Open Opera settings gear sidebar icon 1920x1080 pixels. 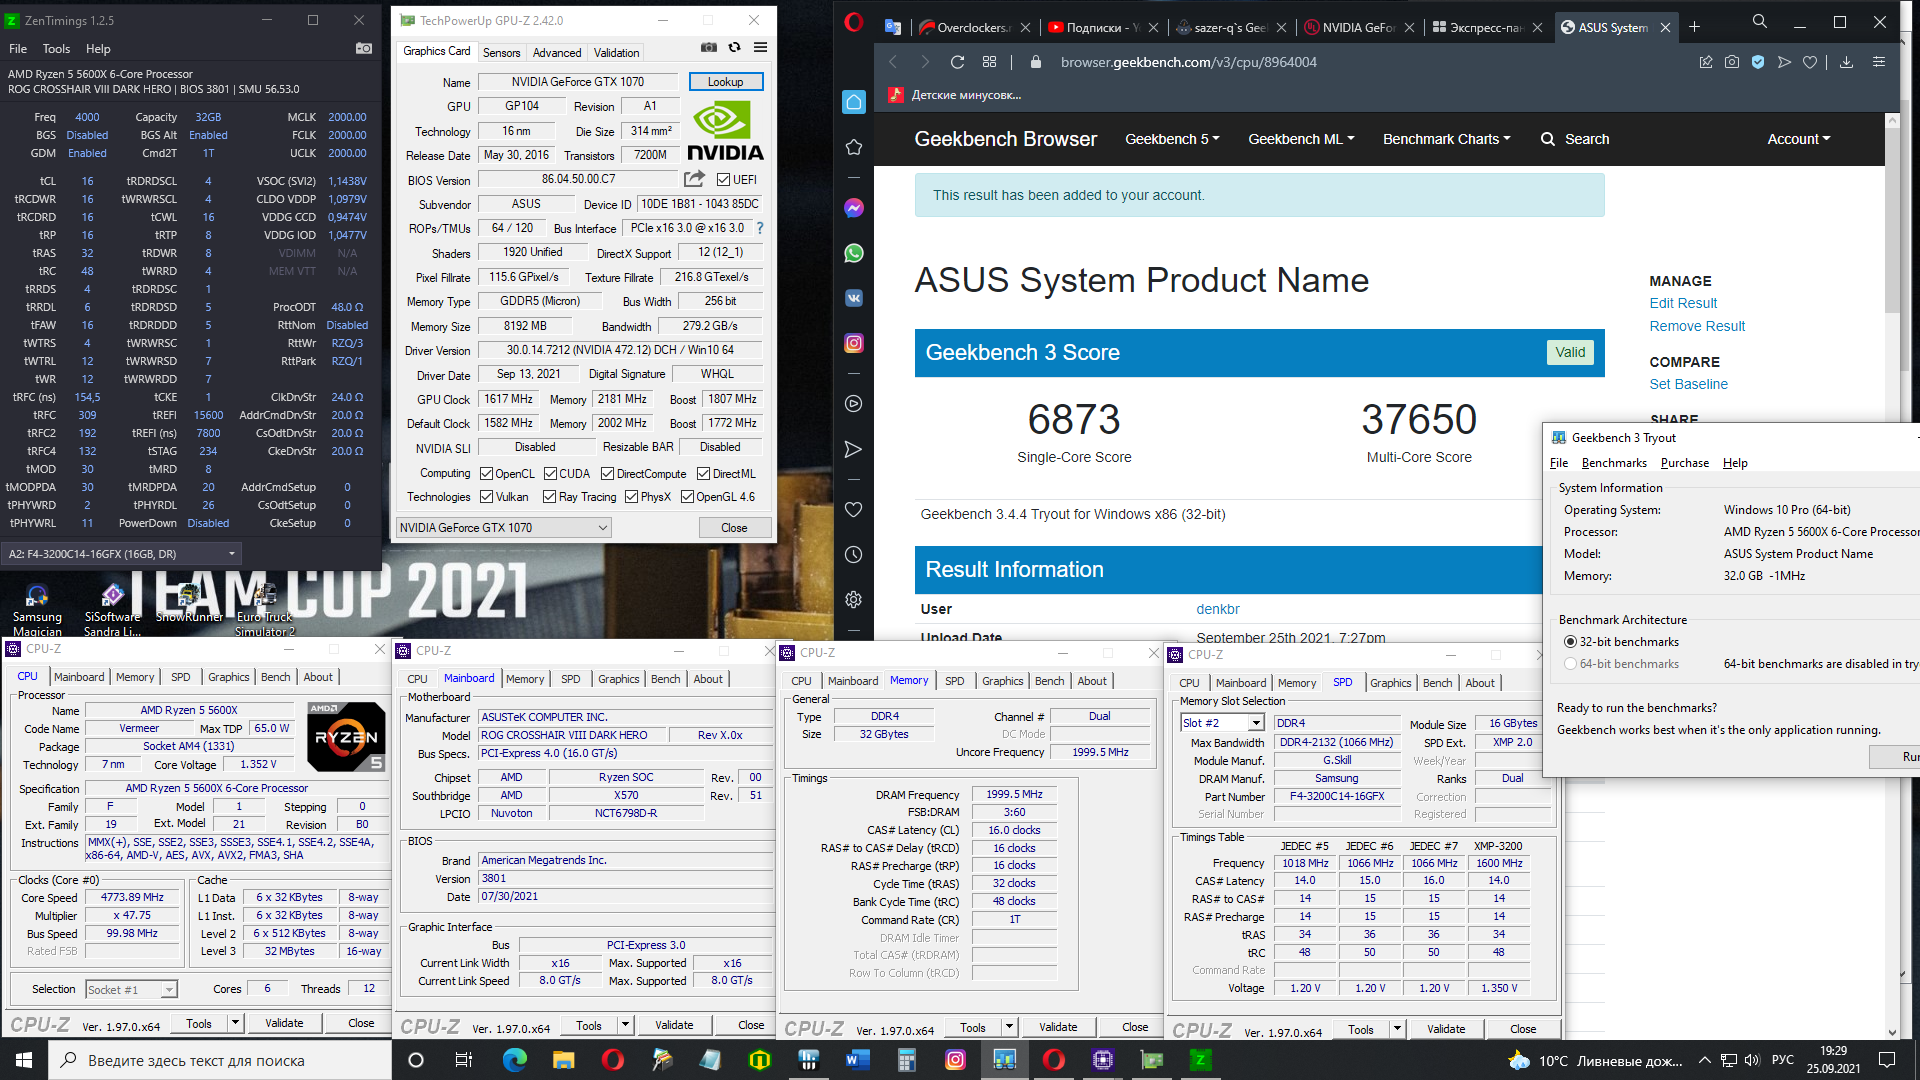click(854, 599)
